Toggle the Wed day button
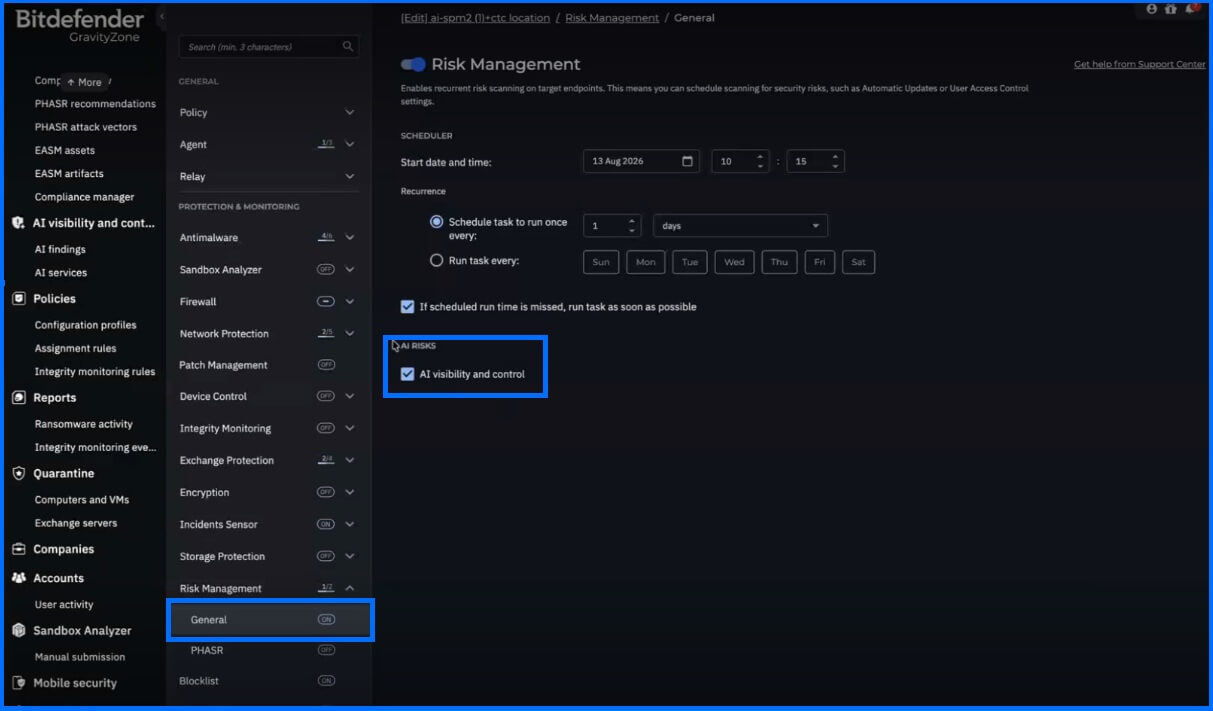This screenshot has height=711, width=1213. 734,262
